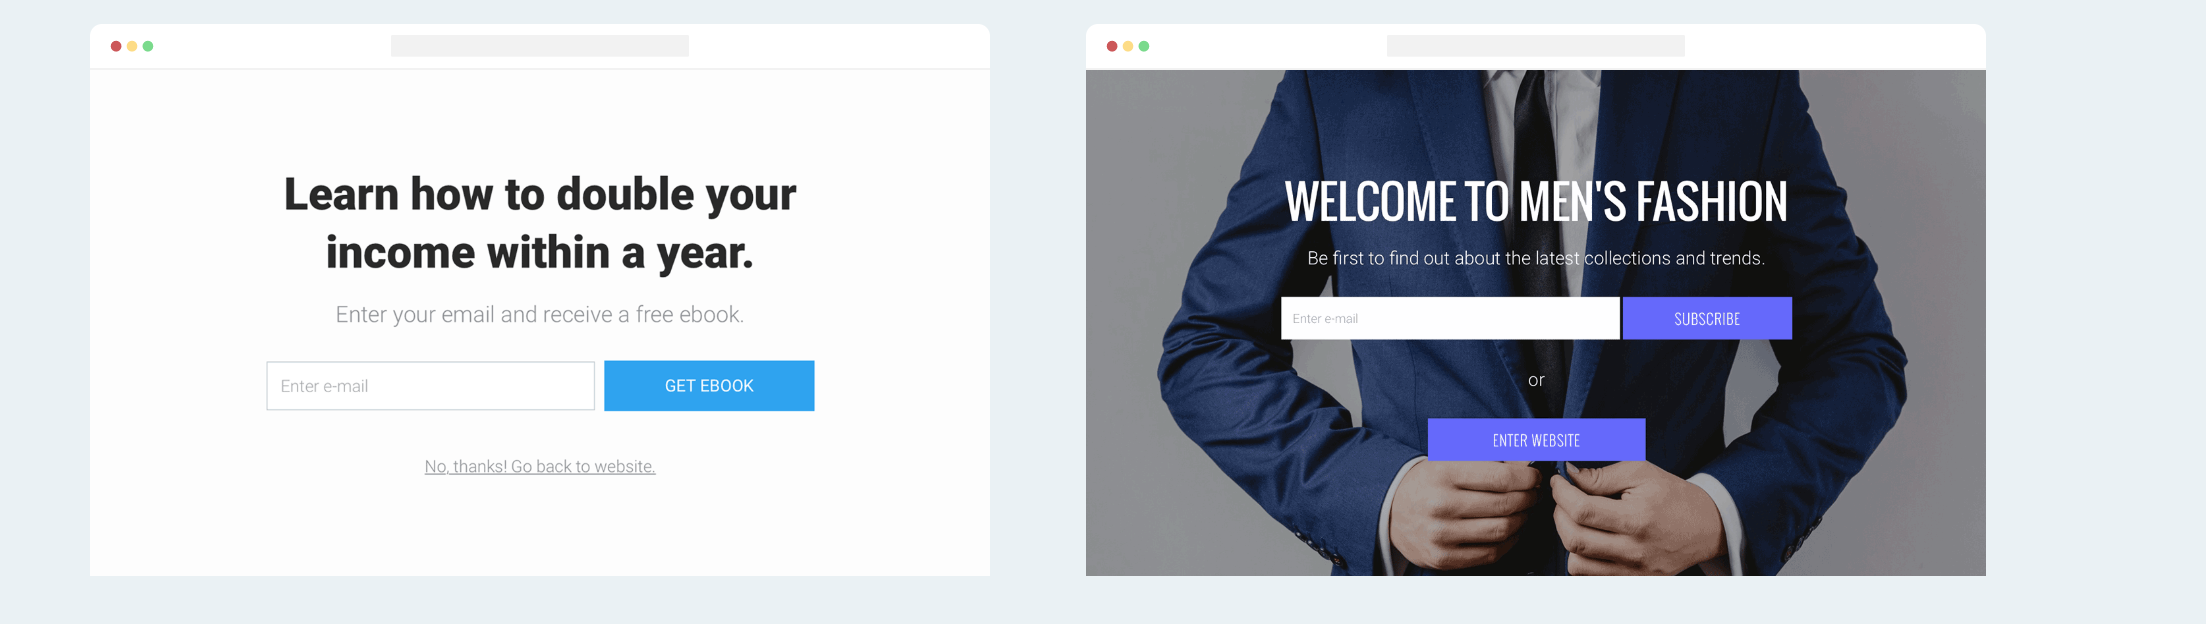Click the GET EBOOK button
The width and height of the screenshot is (2206, 624).
[x=709, y=386]
